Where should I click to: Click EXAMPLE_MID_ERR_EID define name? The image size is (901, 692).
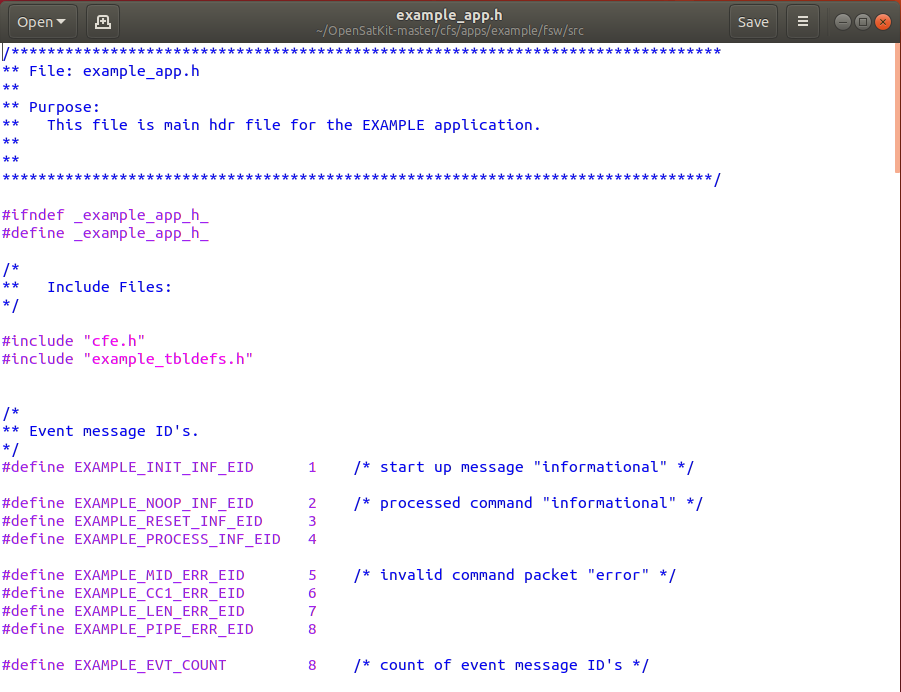(x=159, y=575)
